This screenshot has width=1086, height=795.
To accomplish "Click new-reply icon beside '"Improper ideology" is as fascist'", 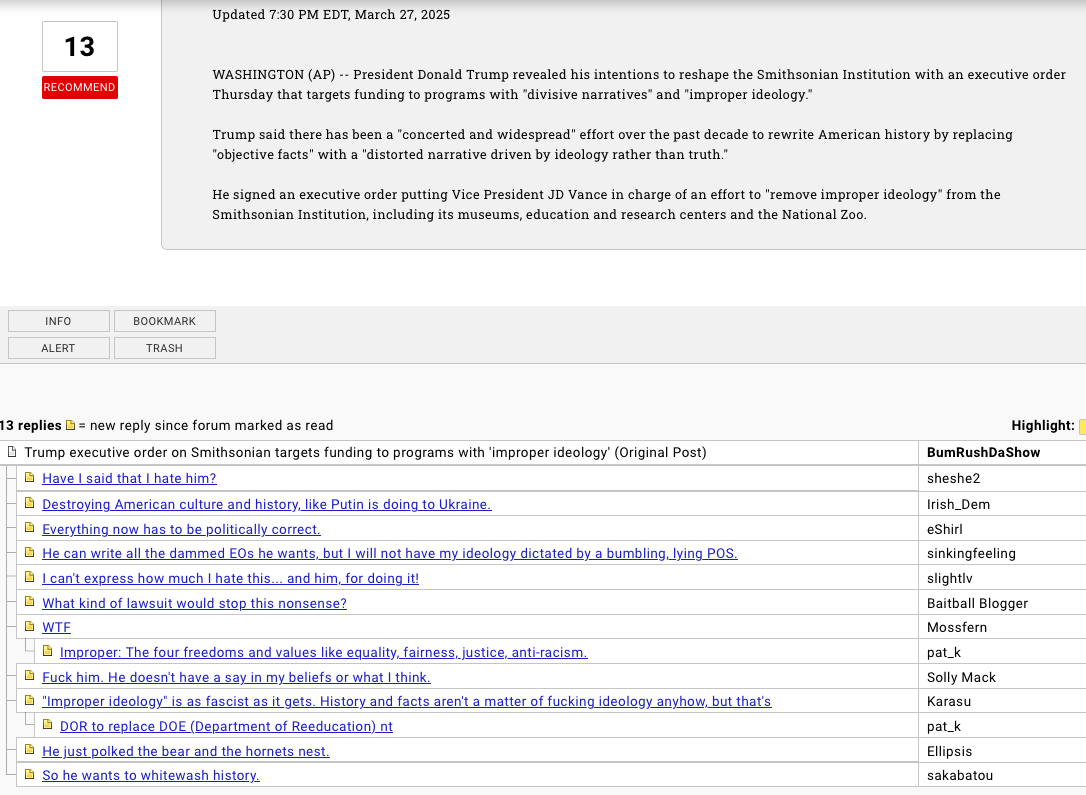I will [x=29, y=700].
